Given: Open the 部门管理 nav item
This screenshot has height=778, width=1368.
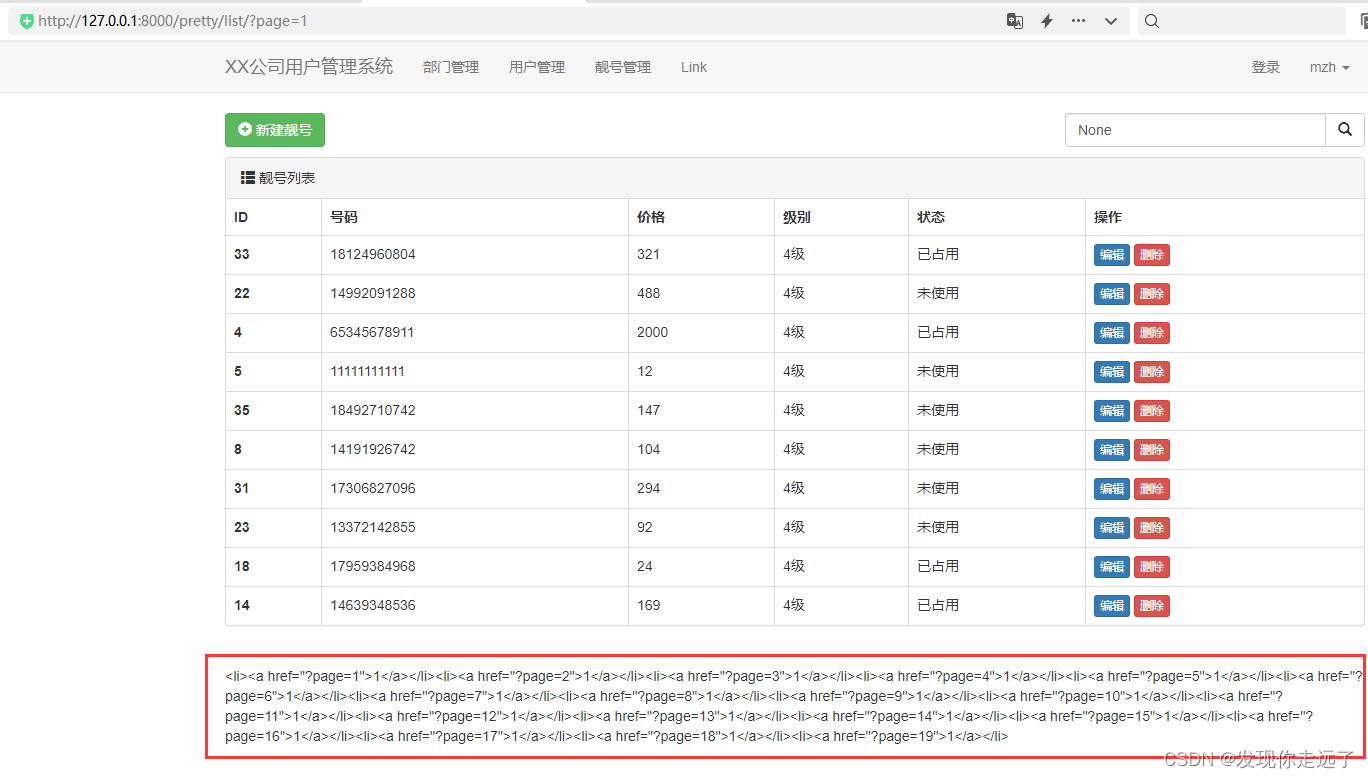Looking at the screenshot, I should pyautogui.click(x=451, y=67).
